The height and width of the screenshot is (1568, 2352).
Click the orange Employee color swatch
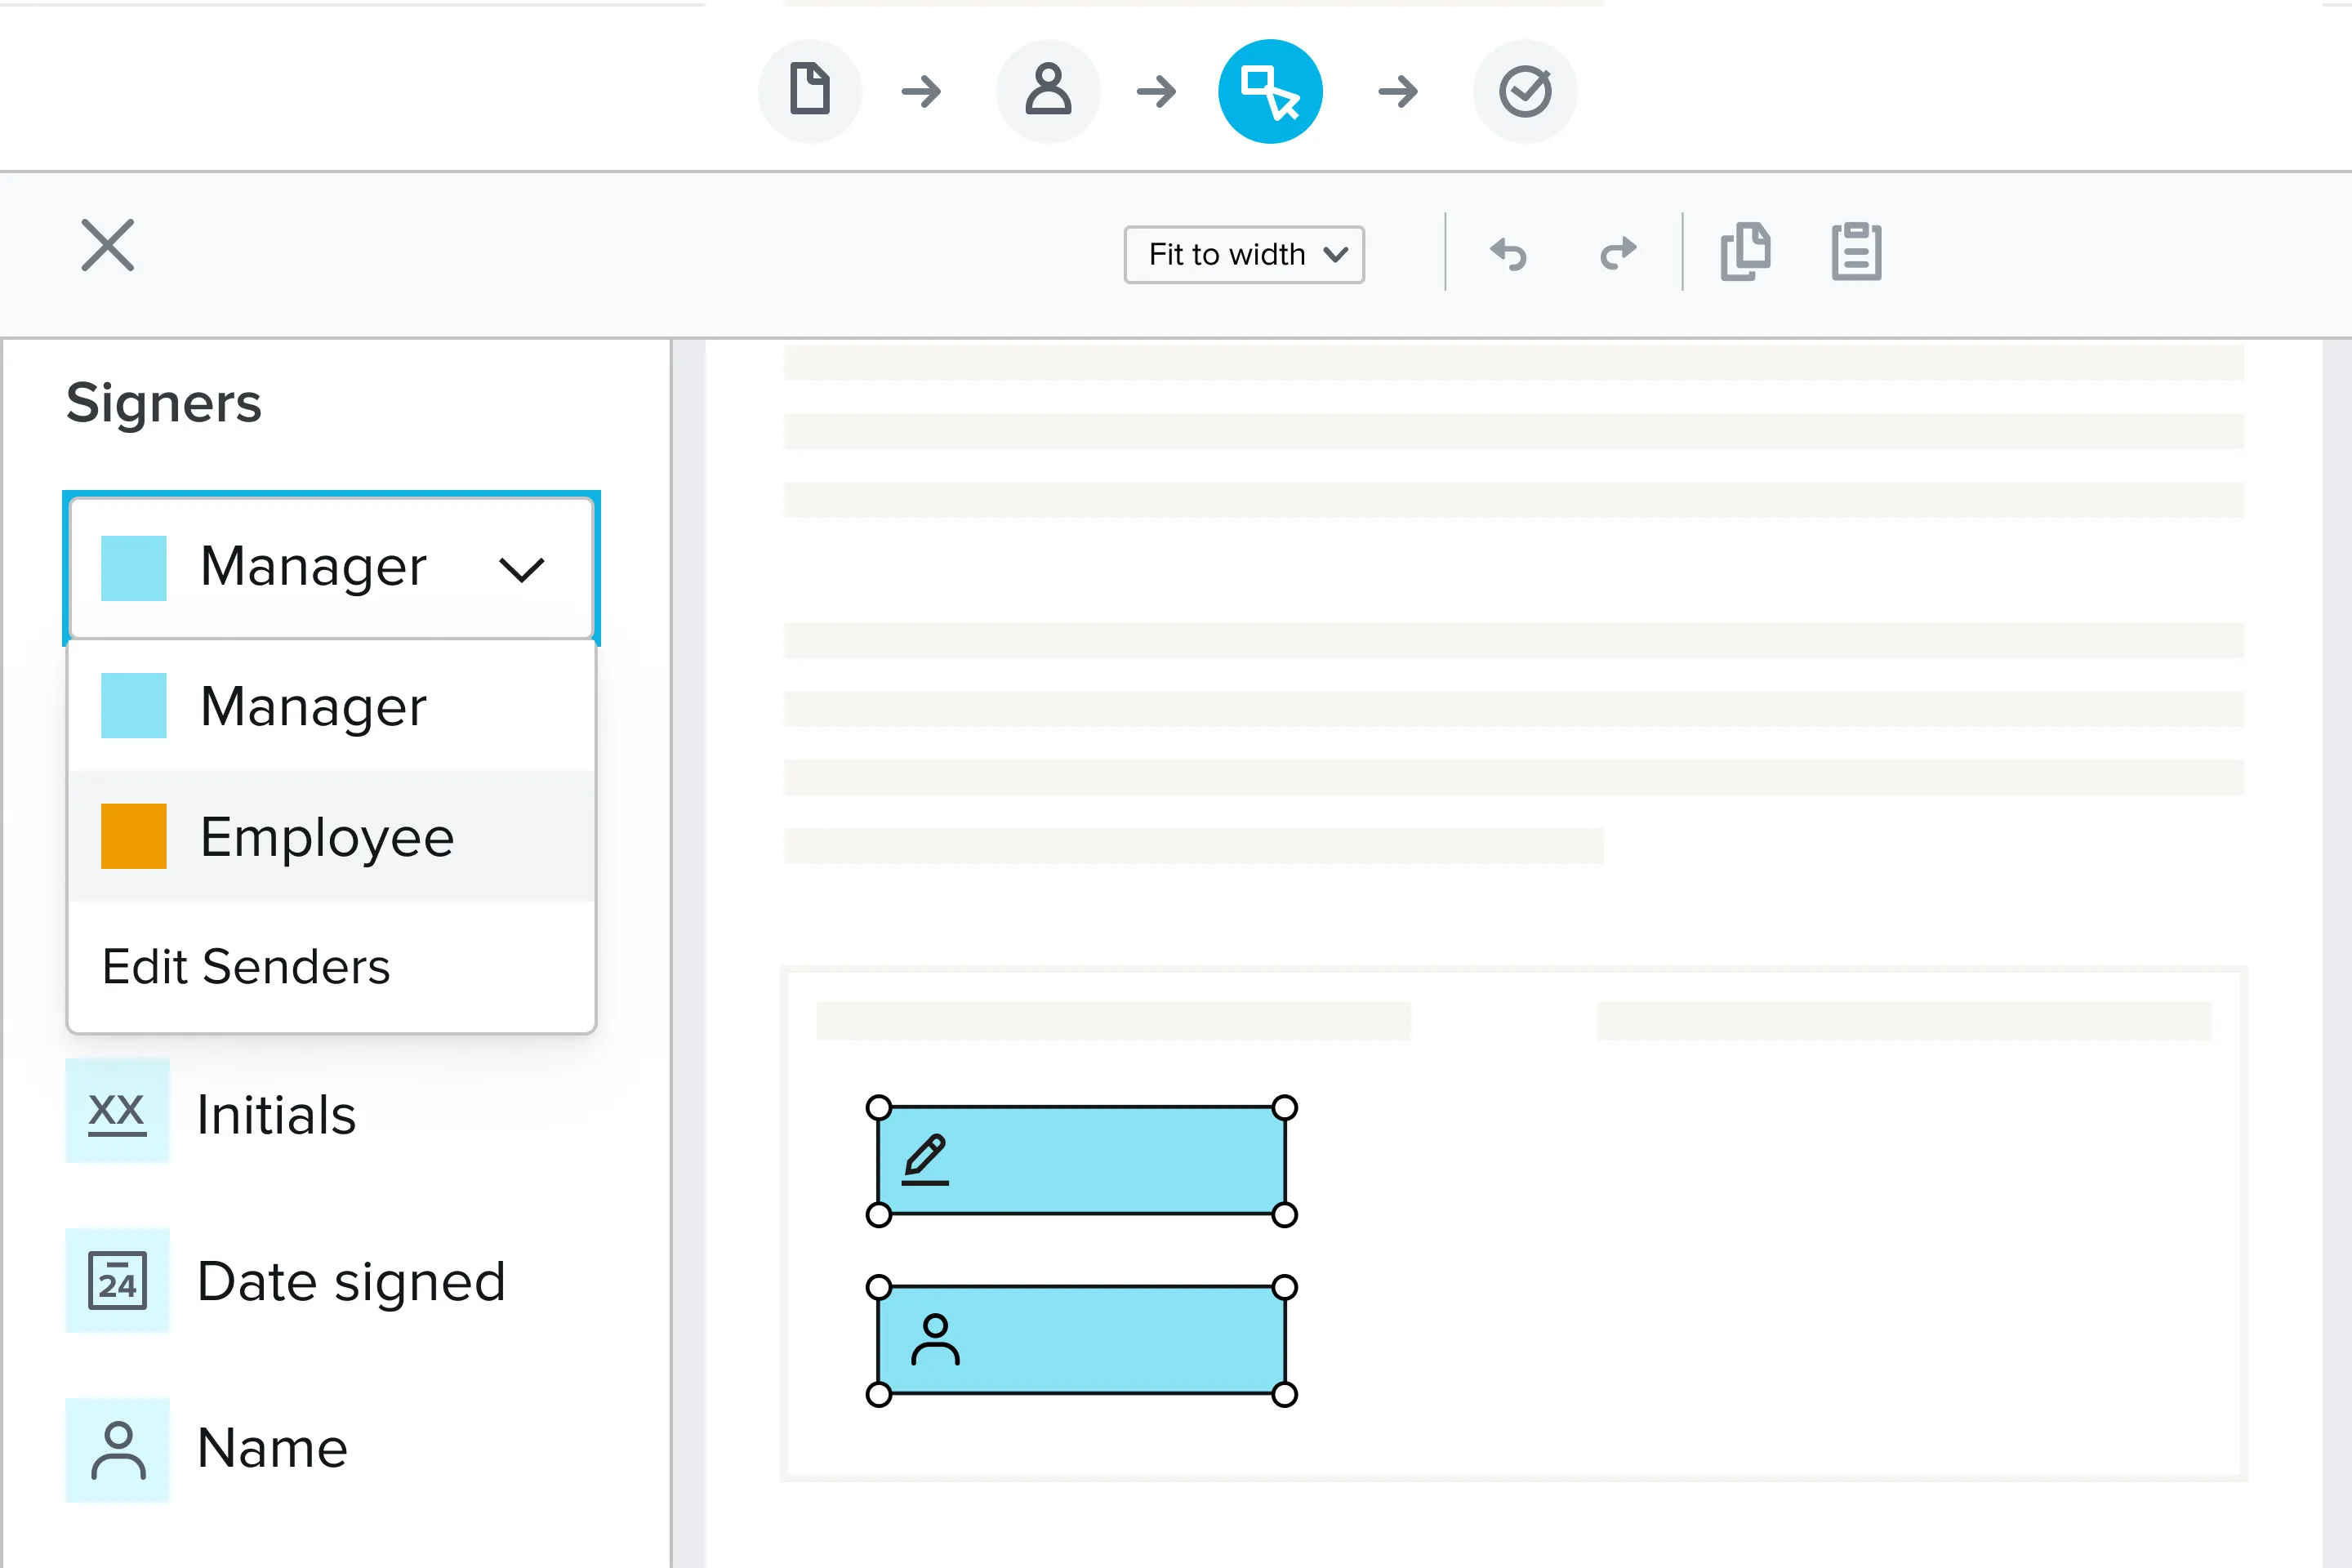133,836
